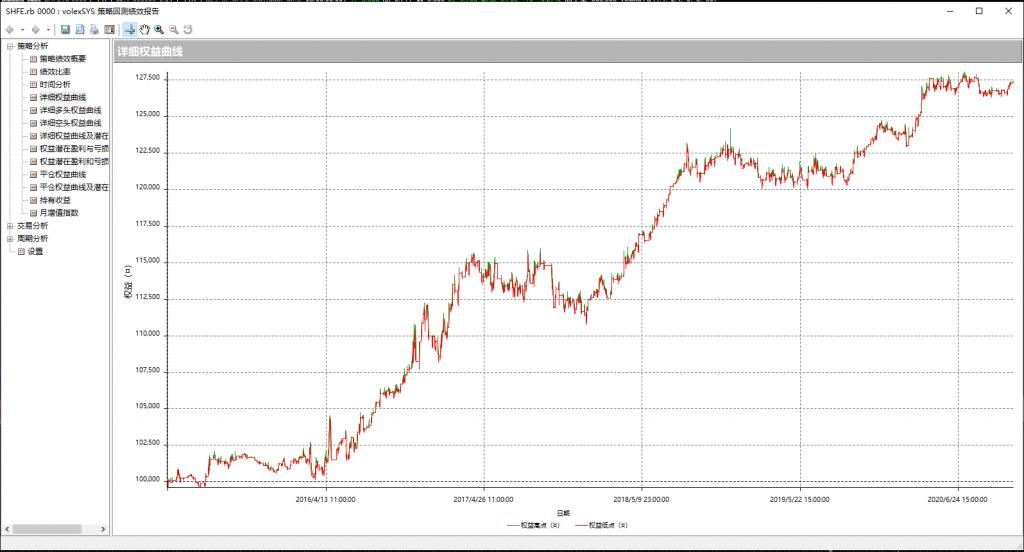
Task: Expand the 交易分析 tree node
Action: tap(10, 226)
